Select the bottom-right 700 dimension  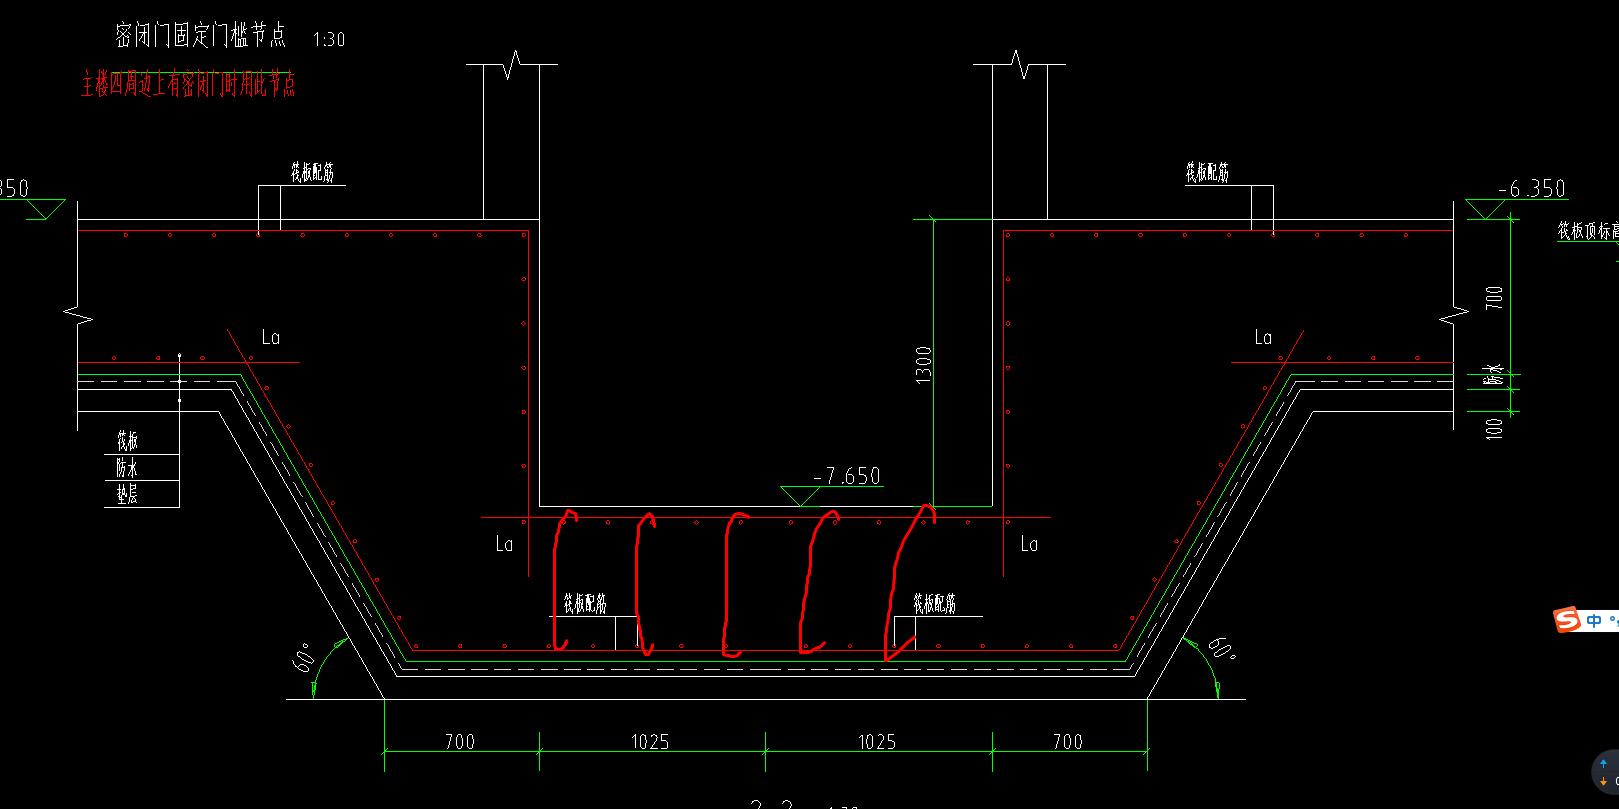pos(1068,742)
